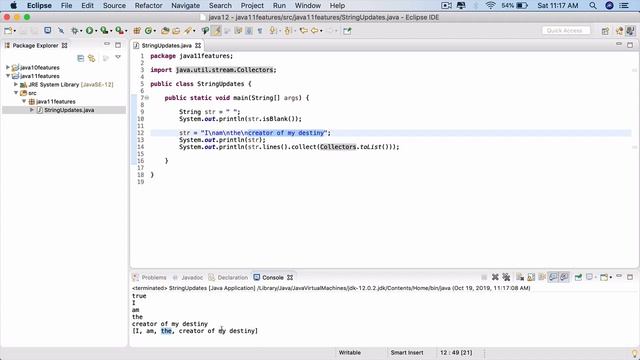Click the Search flashlight toolbar icon
The image size is (640, 360).
point(188,31)
